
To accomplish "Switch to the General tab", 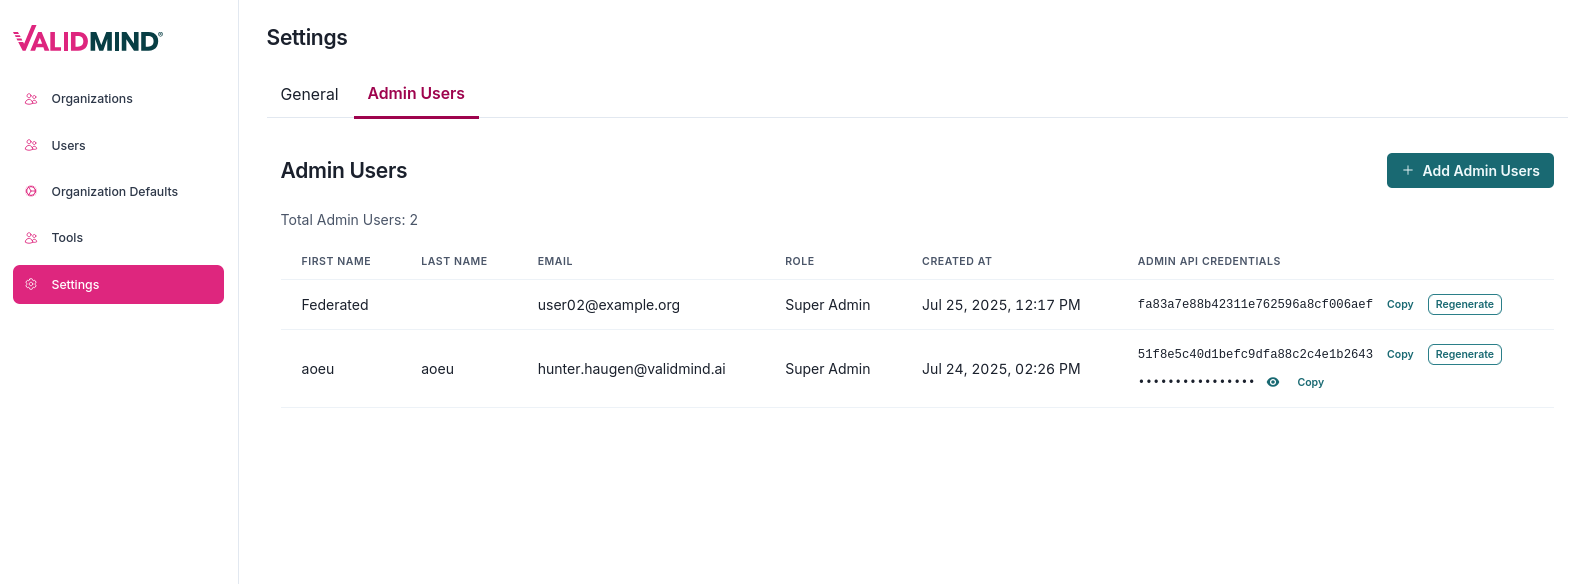I will 309,94.
